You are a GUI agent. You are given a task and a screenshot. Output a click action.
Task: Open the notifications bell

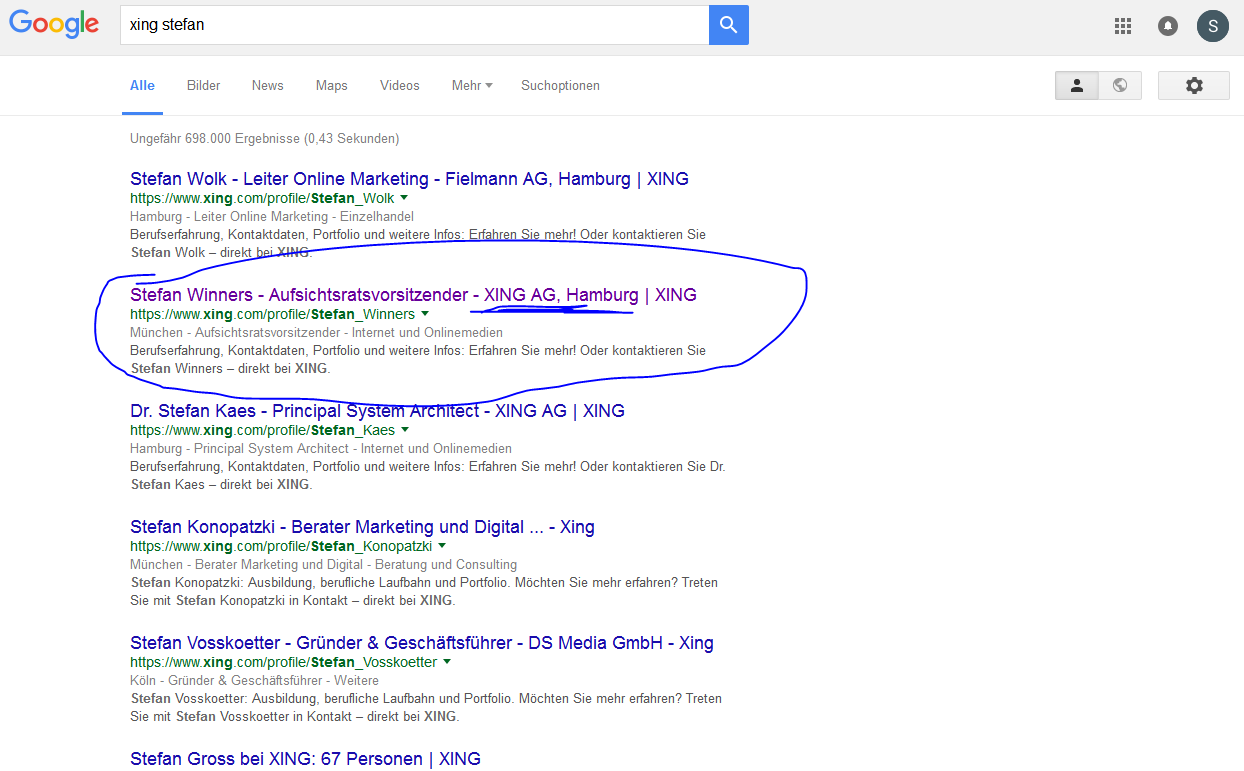(1168, 26)
